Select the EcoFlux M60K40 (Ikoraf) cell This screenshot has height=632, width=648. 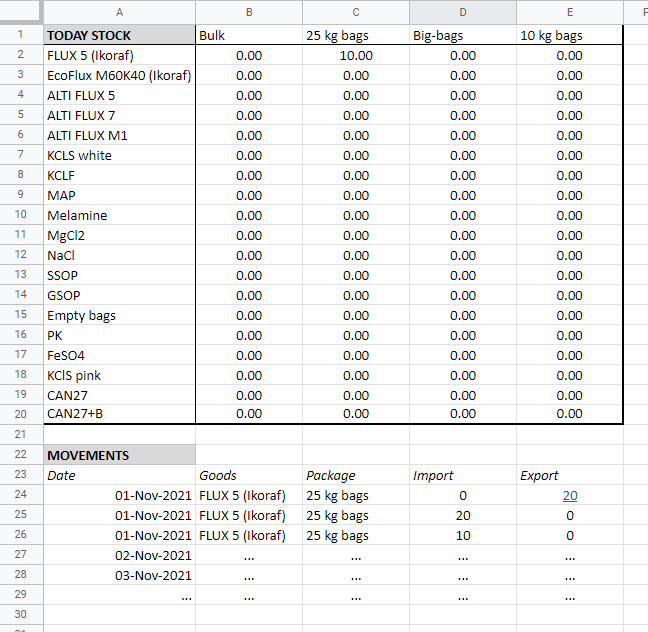pyautogui.click(x=119, y=75)
